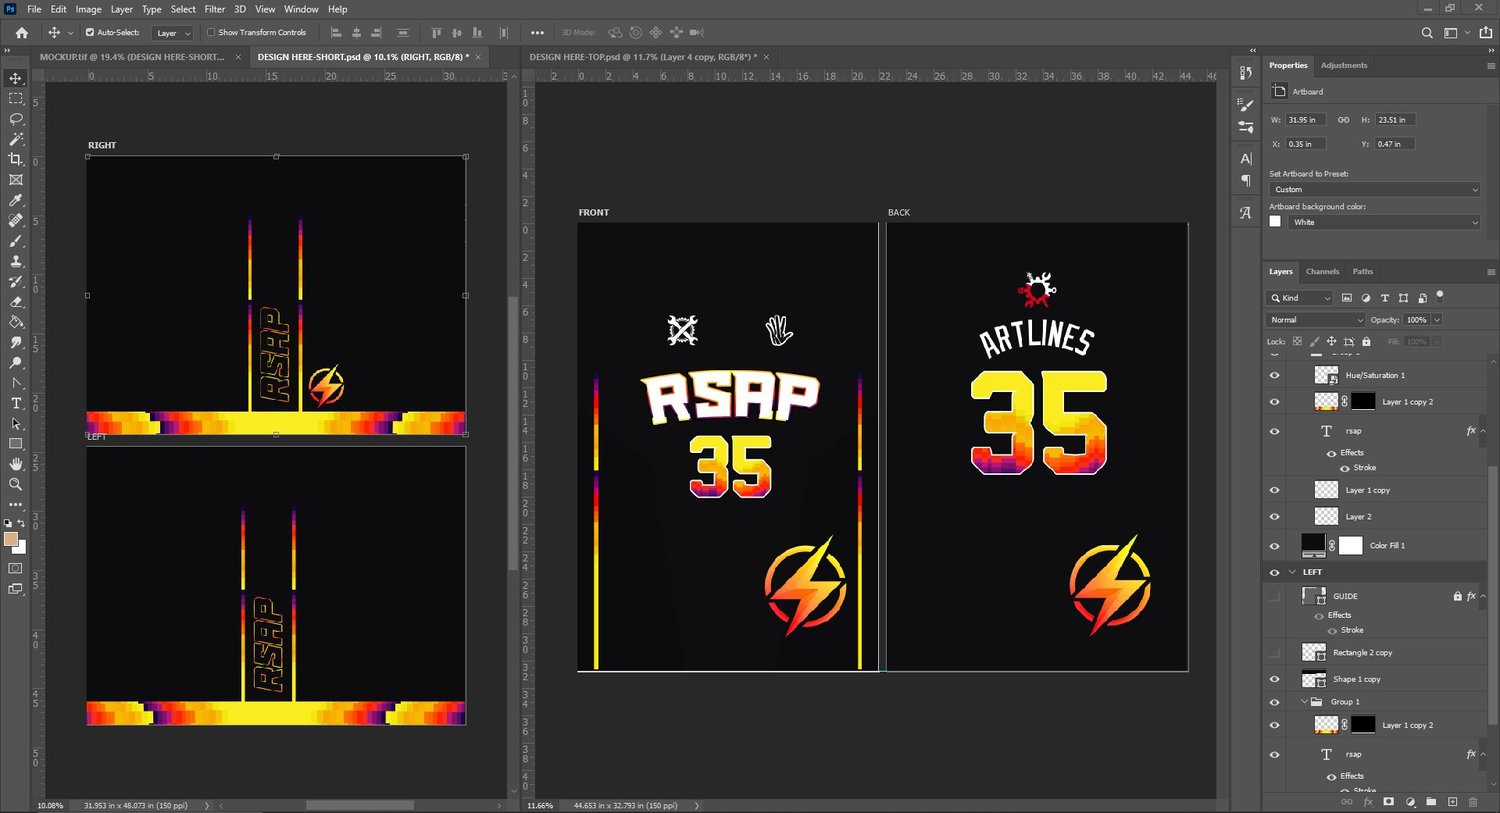Click the Home icon in options bar

coord(22,32)
